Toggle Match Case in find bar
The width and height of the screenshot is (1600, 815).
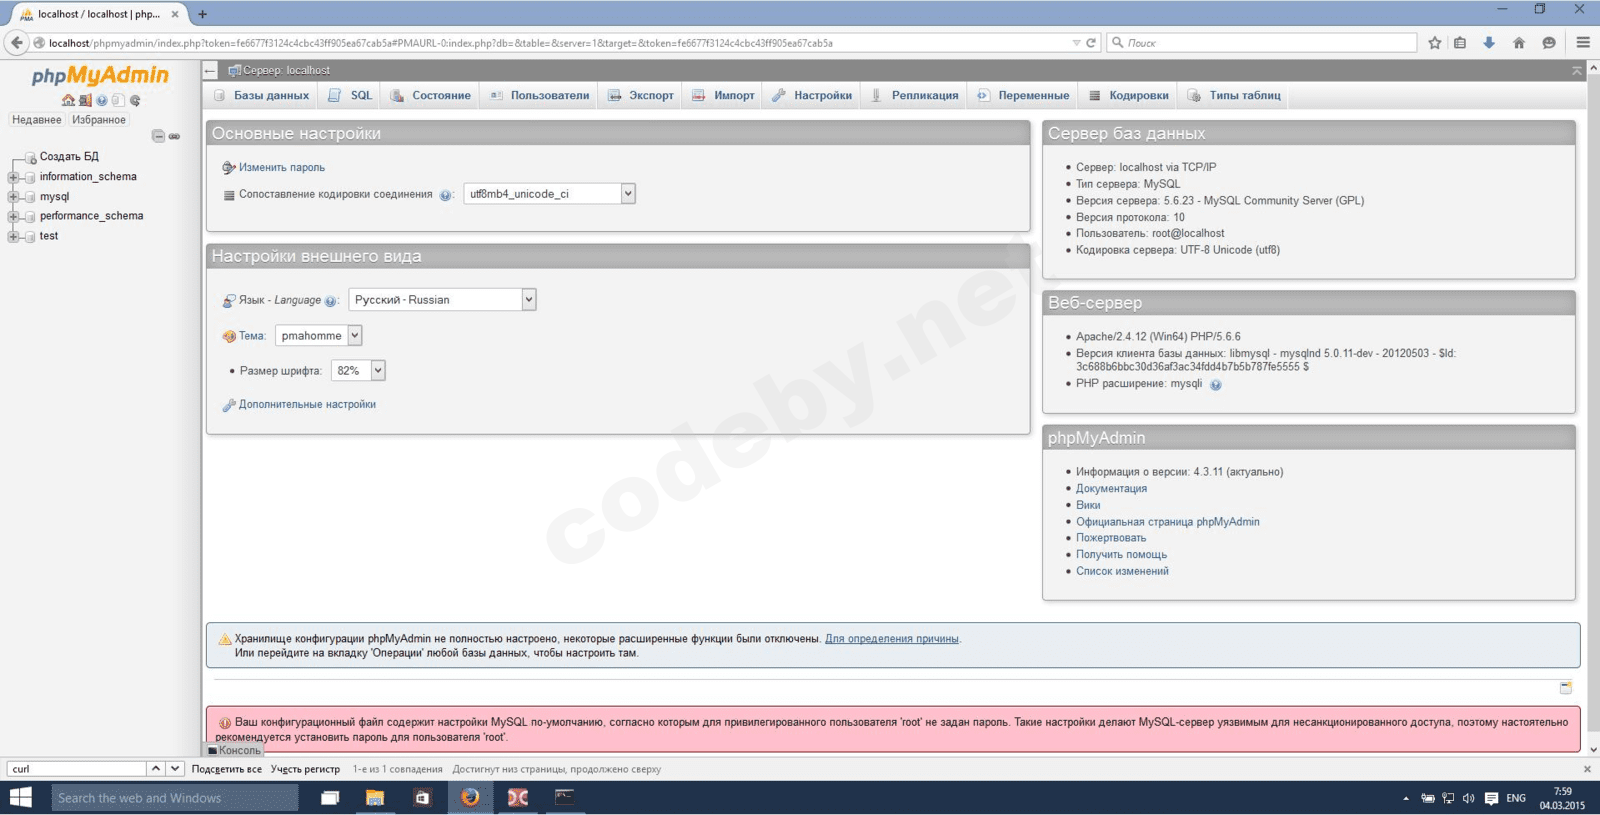[305, 769]
